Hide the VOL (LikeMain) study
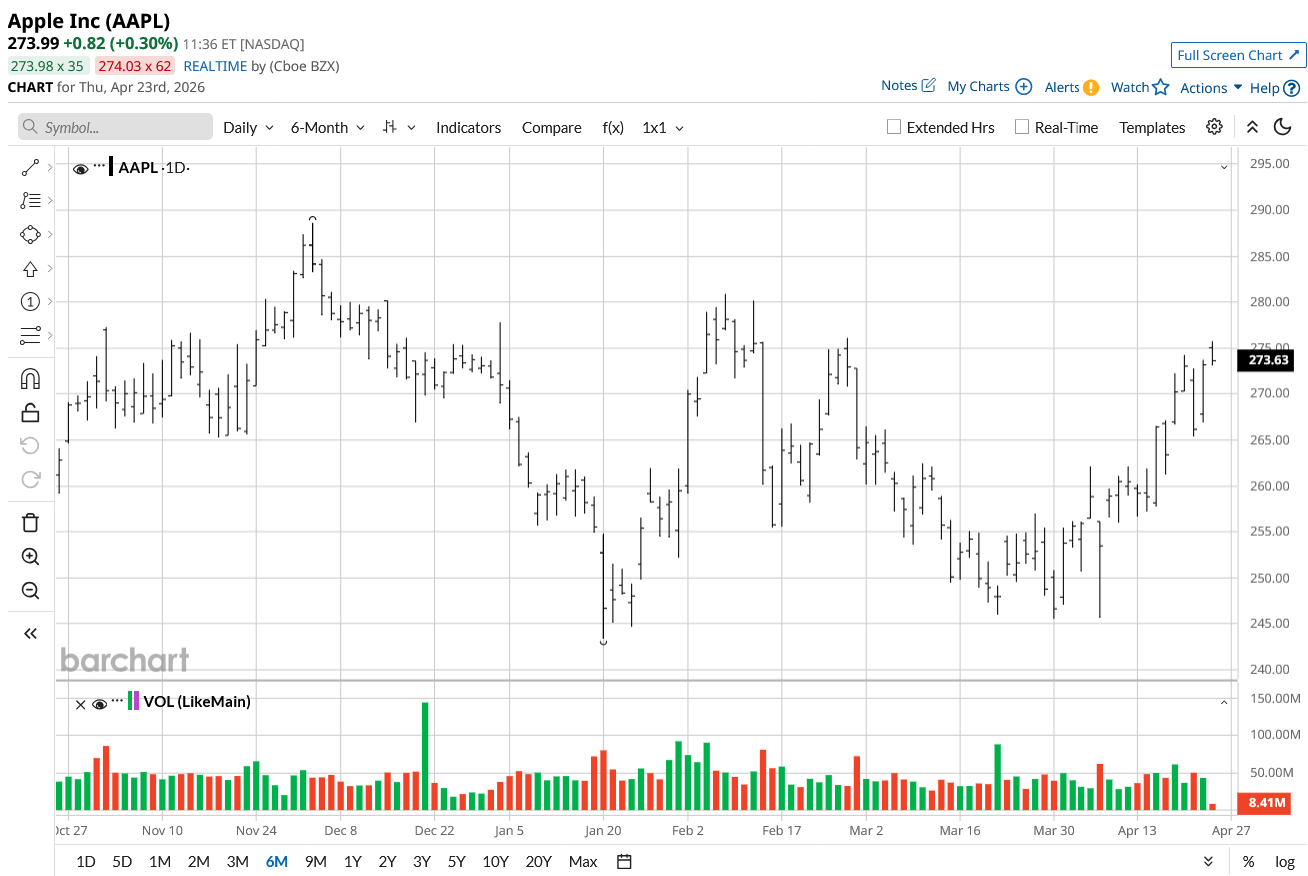The width and height of the screenshot is (1308, 876). [99, 703]
